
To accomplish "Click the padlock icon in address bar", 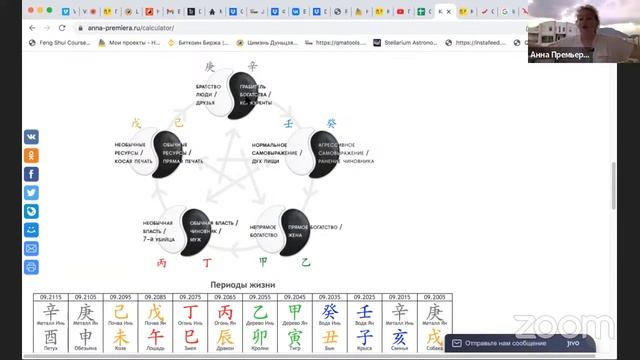I will tap(80, 28).
